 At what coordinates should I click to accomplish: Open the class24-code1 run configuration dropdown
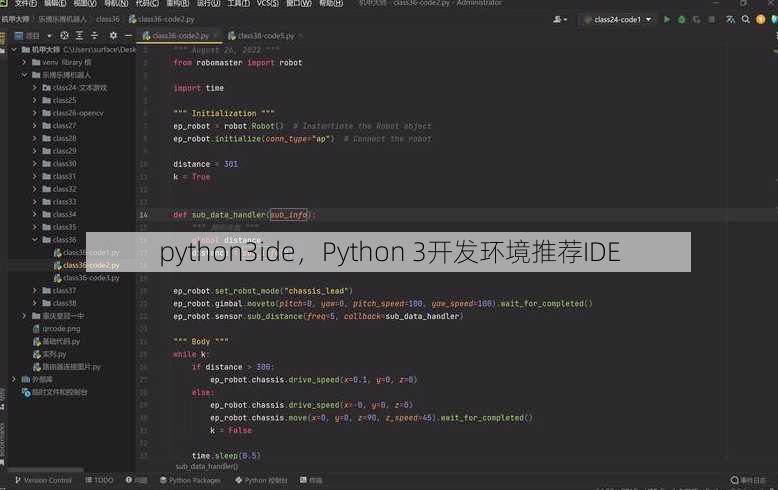618,19
